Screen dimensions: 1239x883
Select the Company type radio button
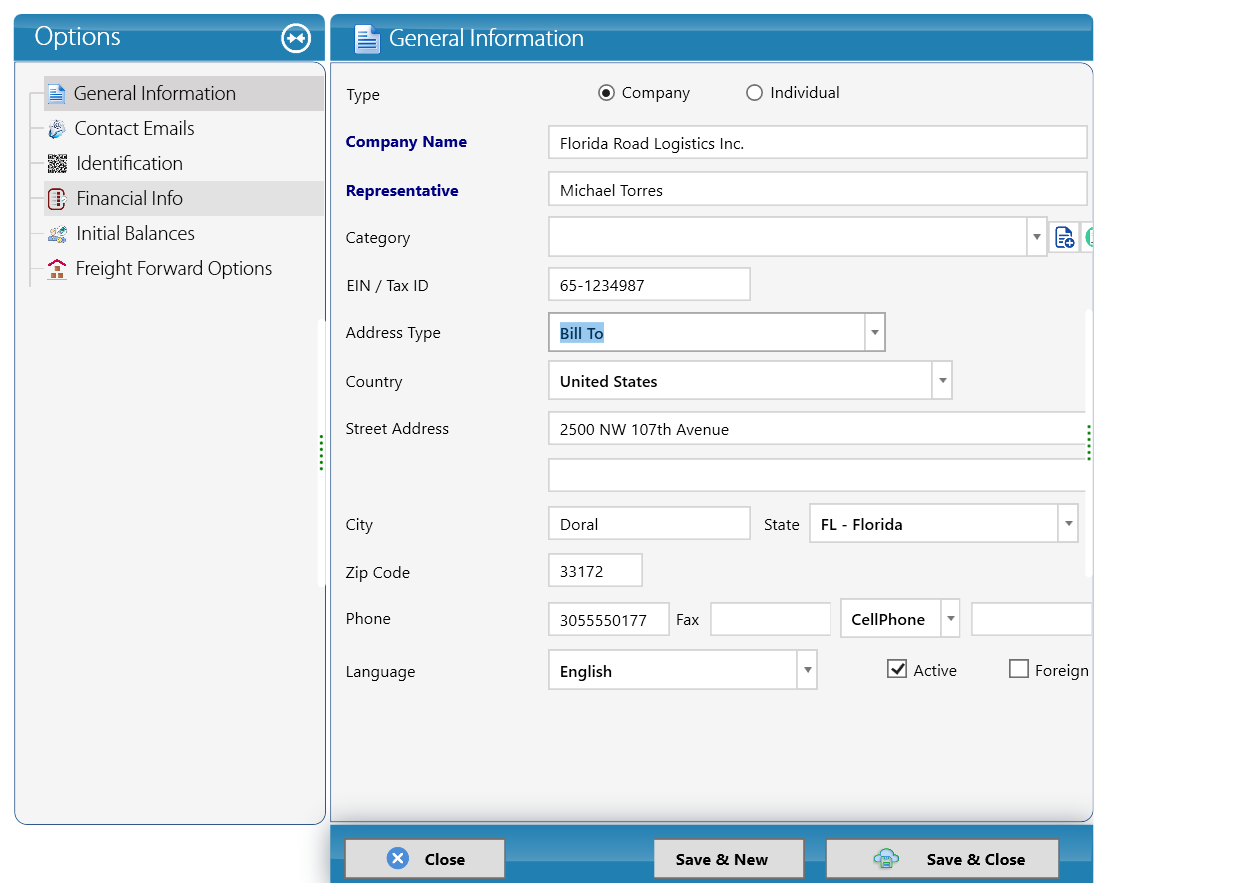click(606, 93)
